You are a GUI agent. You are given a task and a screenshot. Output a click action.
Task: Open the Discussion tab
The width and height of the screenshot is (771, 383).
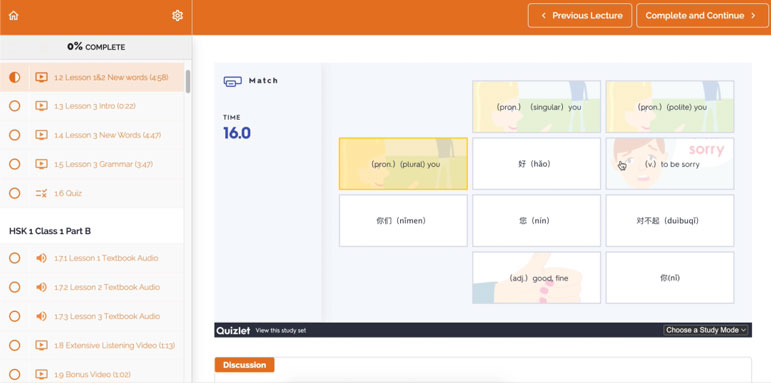(244, 365)
